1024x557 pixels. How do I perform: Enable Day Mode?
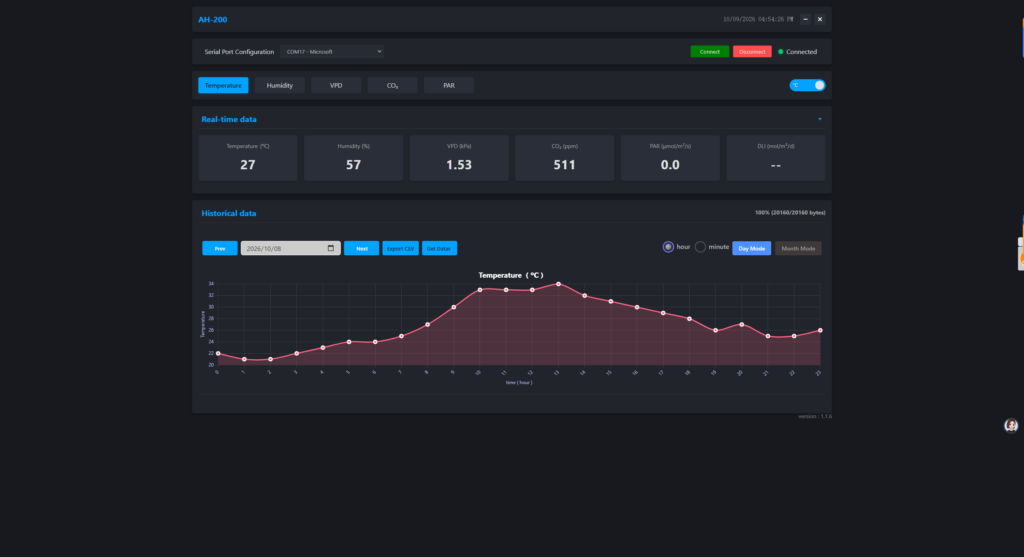tap(752, 248)
